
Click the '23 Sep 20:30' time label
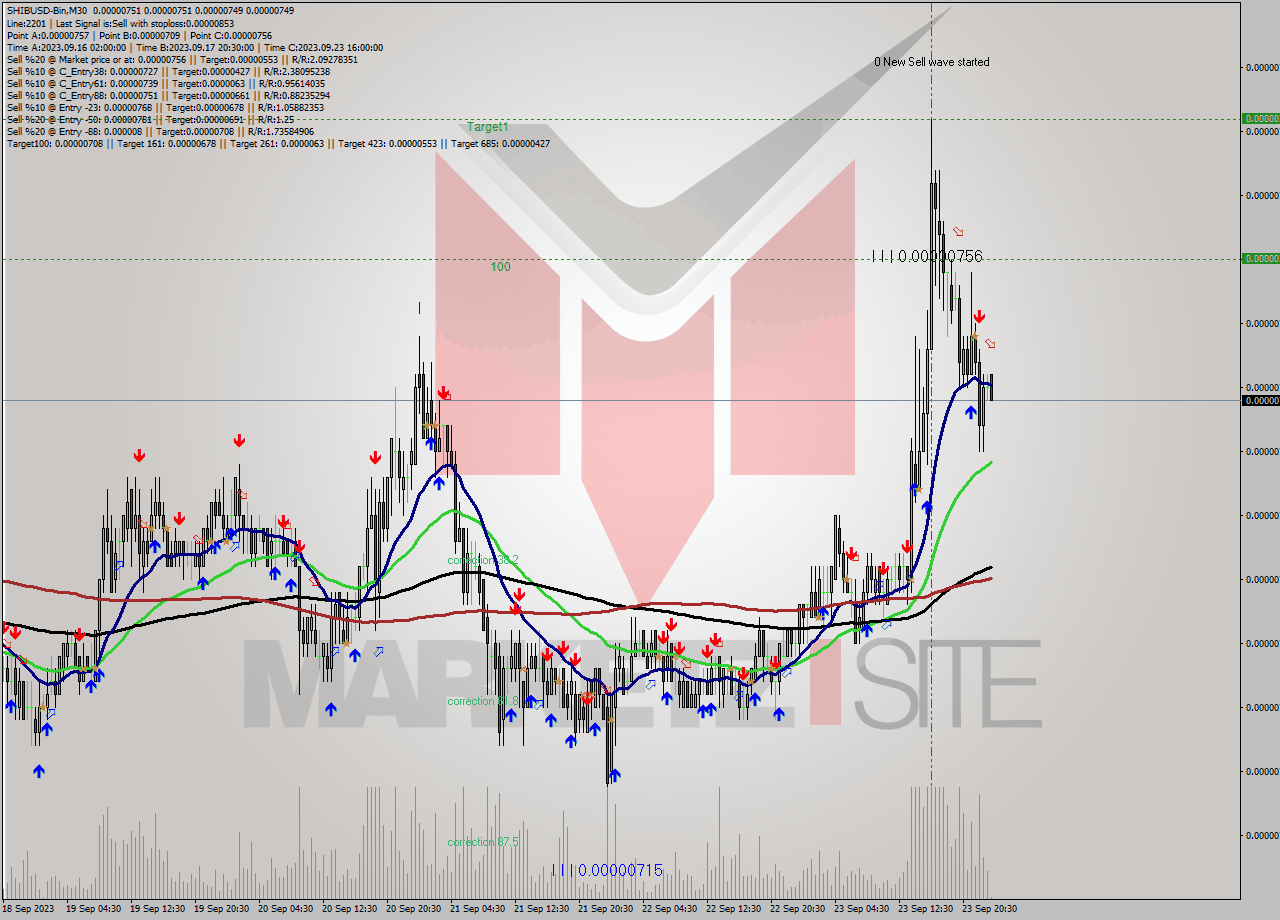pos(989,909)
